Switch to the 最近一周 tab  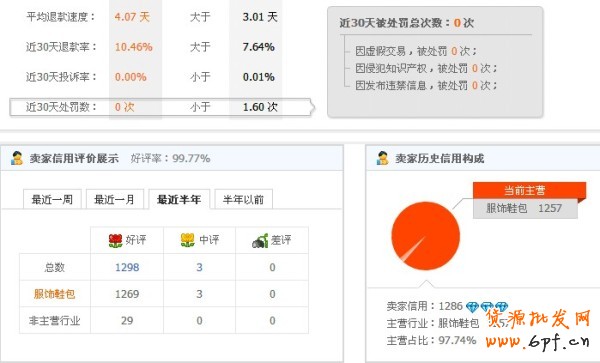52,199
